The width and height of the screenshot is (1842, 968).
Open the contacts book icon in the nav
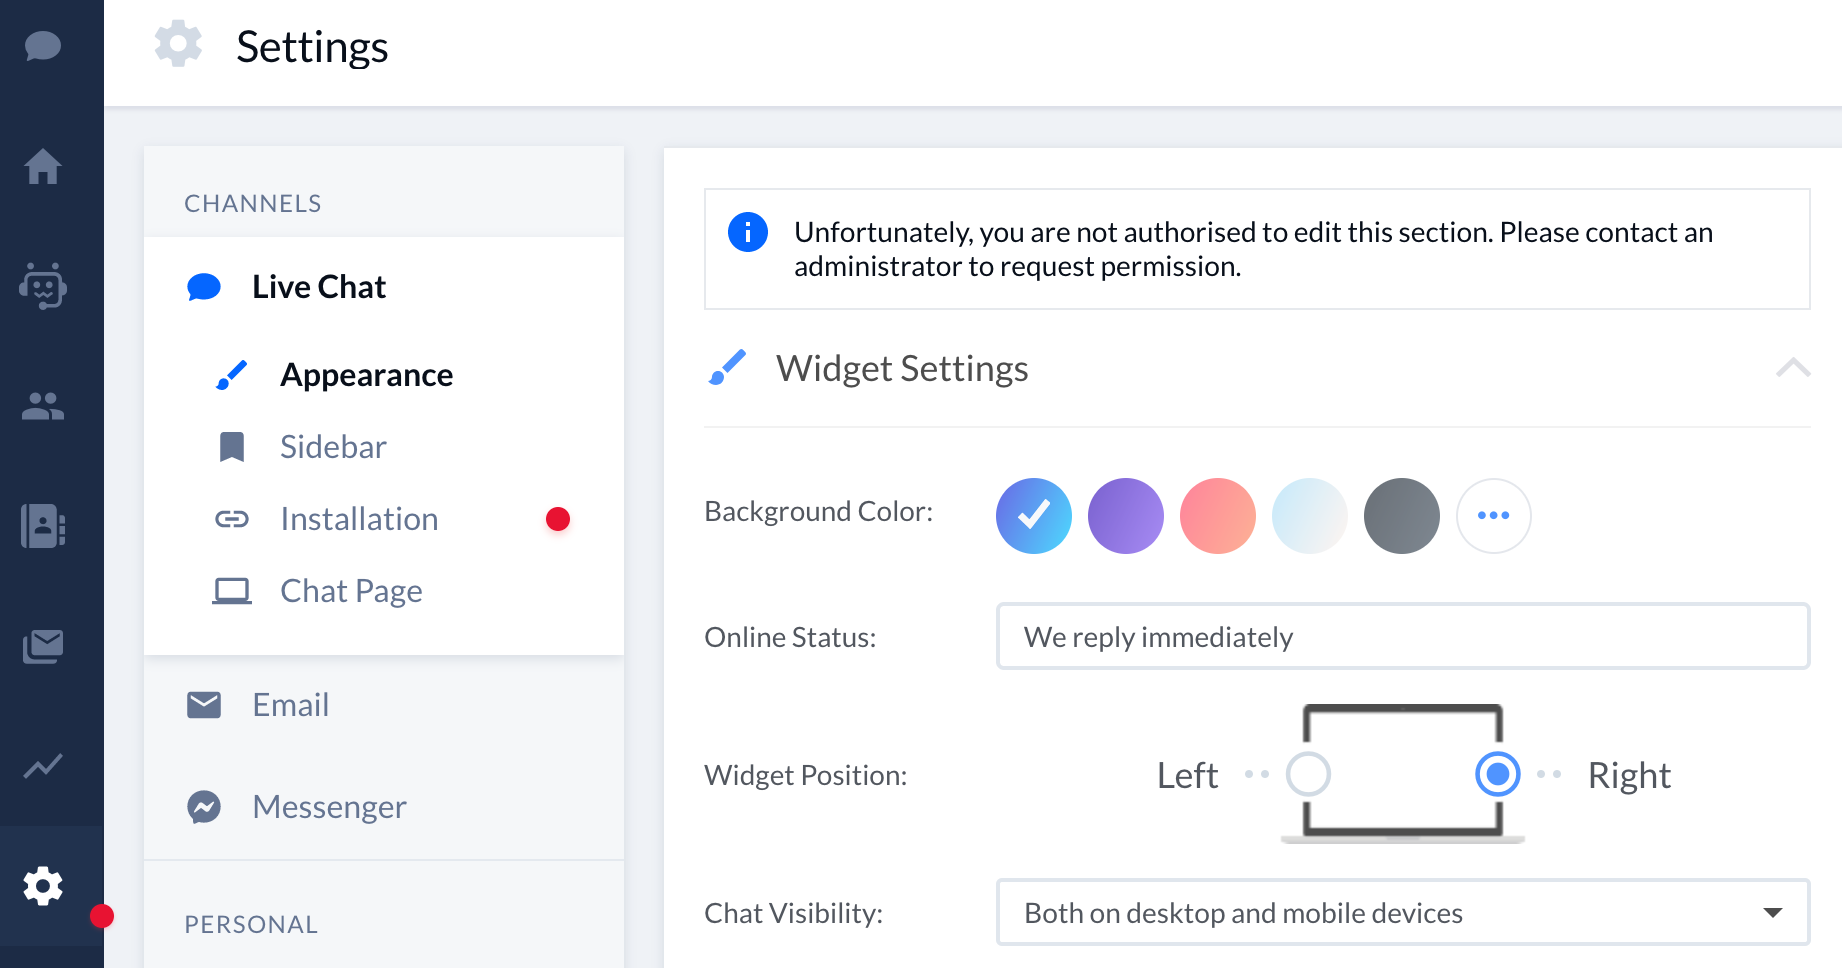[x=43, y=526]
